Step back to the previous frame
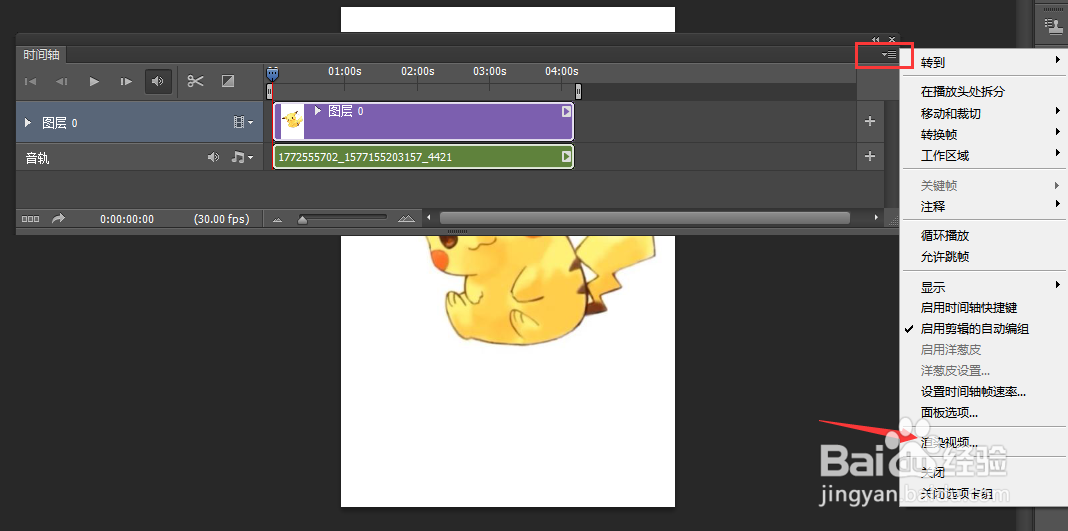The image size is (1068, 531). [62, 82]
